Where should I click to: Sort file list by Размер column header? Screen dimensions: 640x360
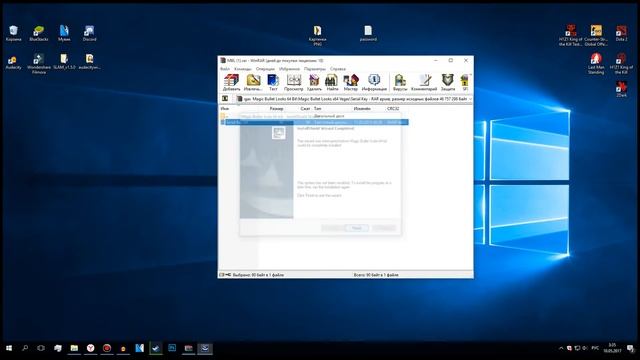pos(276,109)
